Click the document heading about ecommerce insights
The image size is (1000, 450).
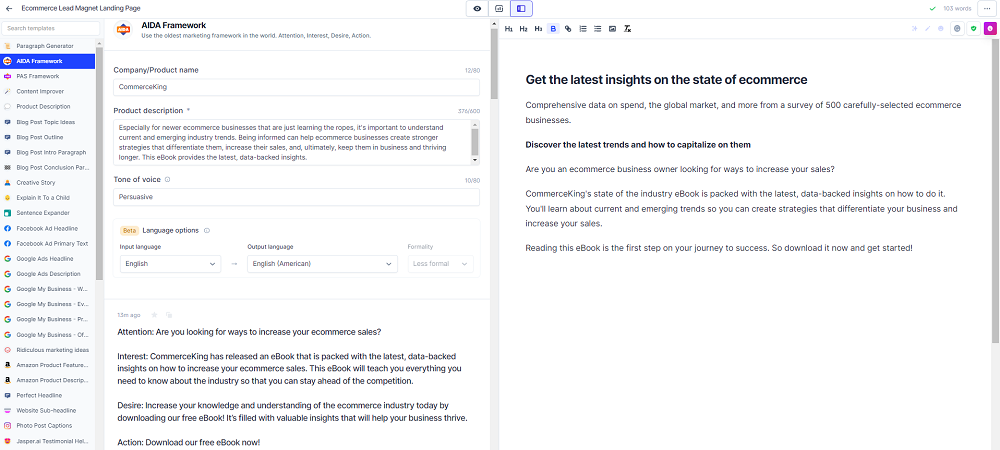click(666, 80)
